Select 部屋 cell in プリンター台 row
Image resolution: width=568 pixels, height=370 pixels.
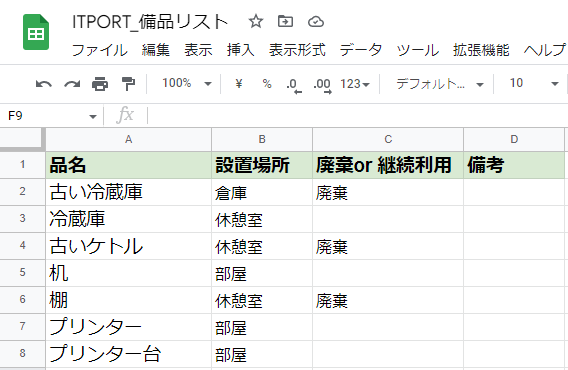(x=262, y=354)
